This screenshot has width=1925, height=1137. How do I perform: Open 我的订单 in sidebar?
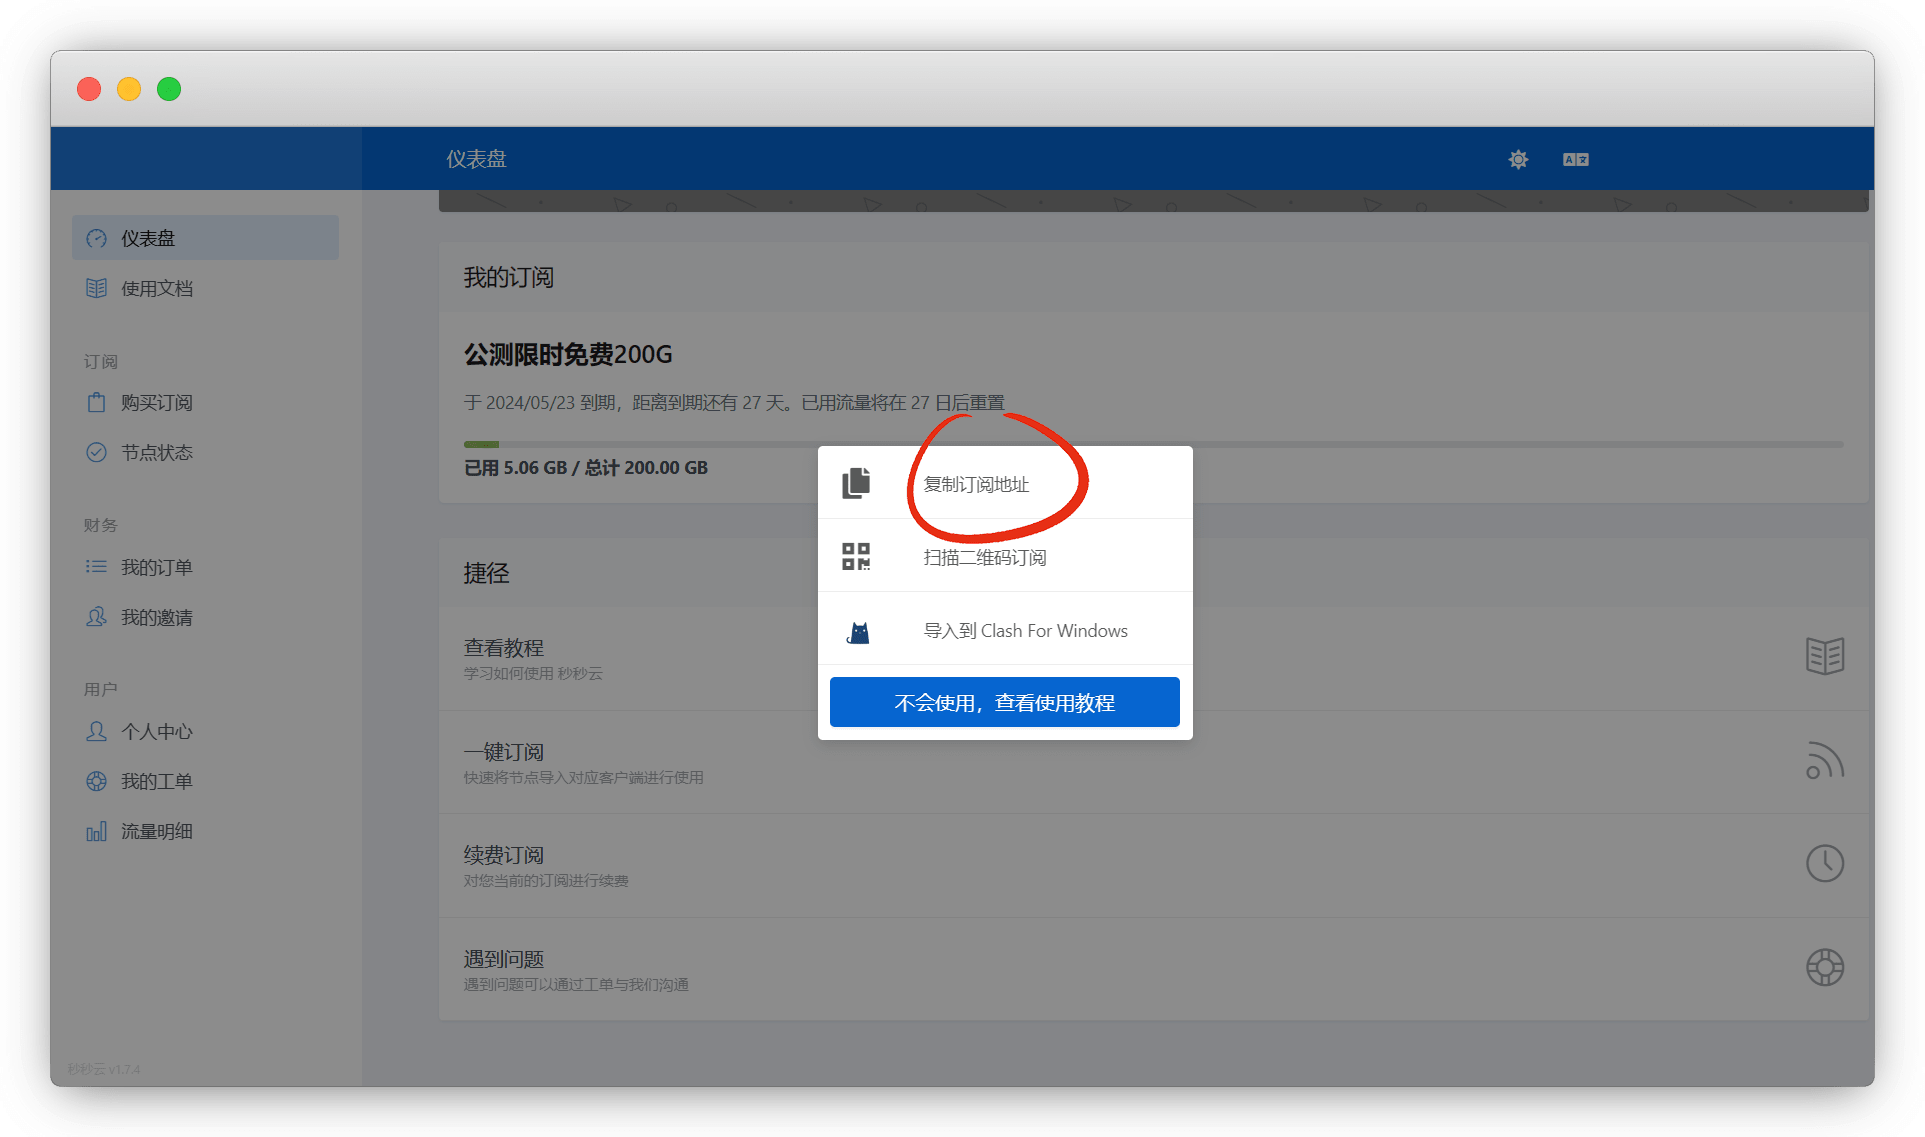pos(157,568)
